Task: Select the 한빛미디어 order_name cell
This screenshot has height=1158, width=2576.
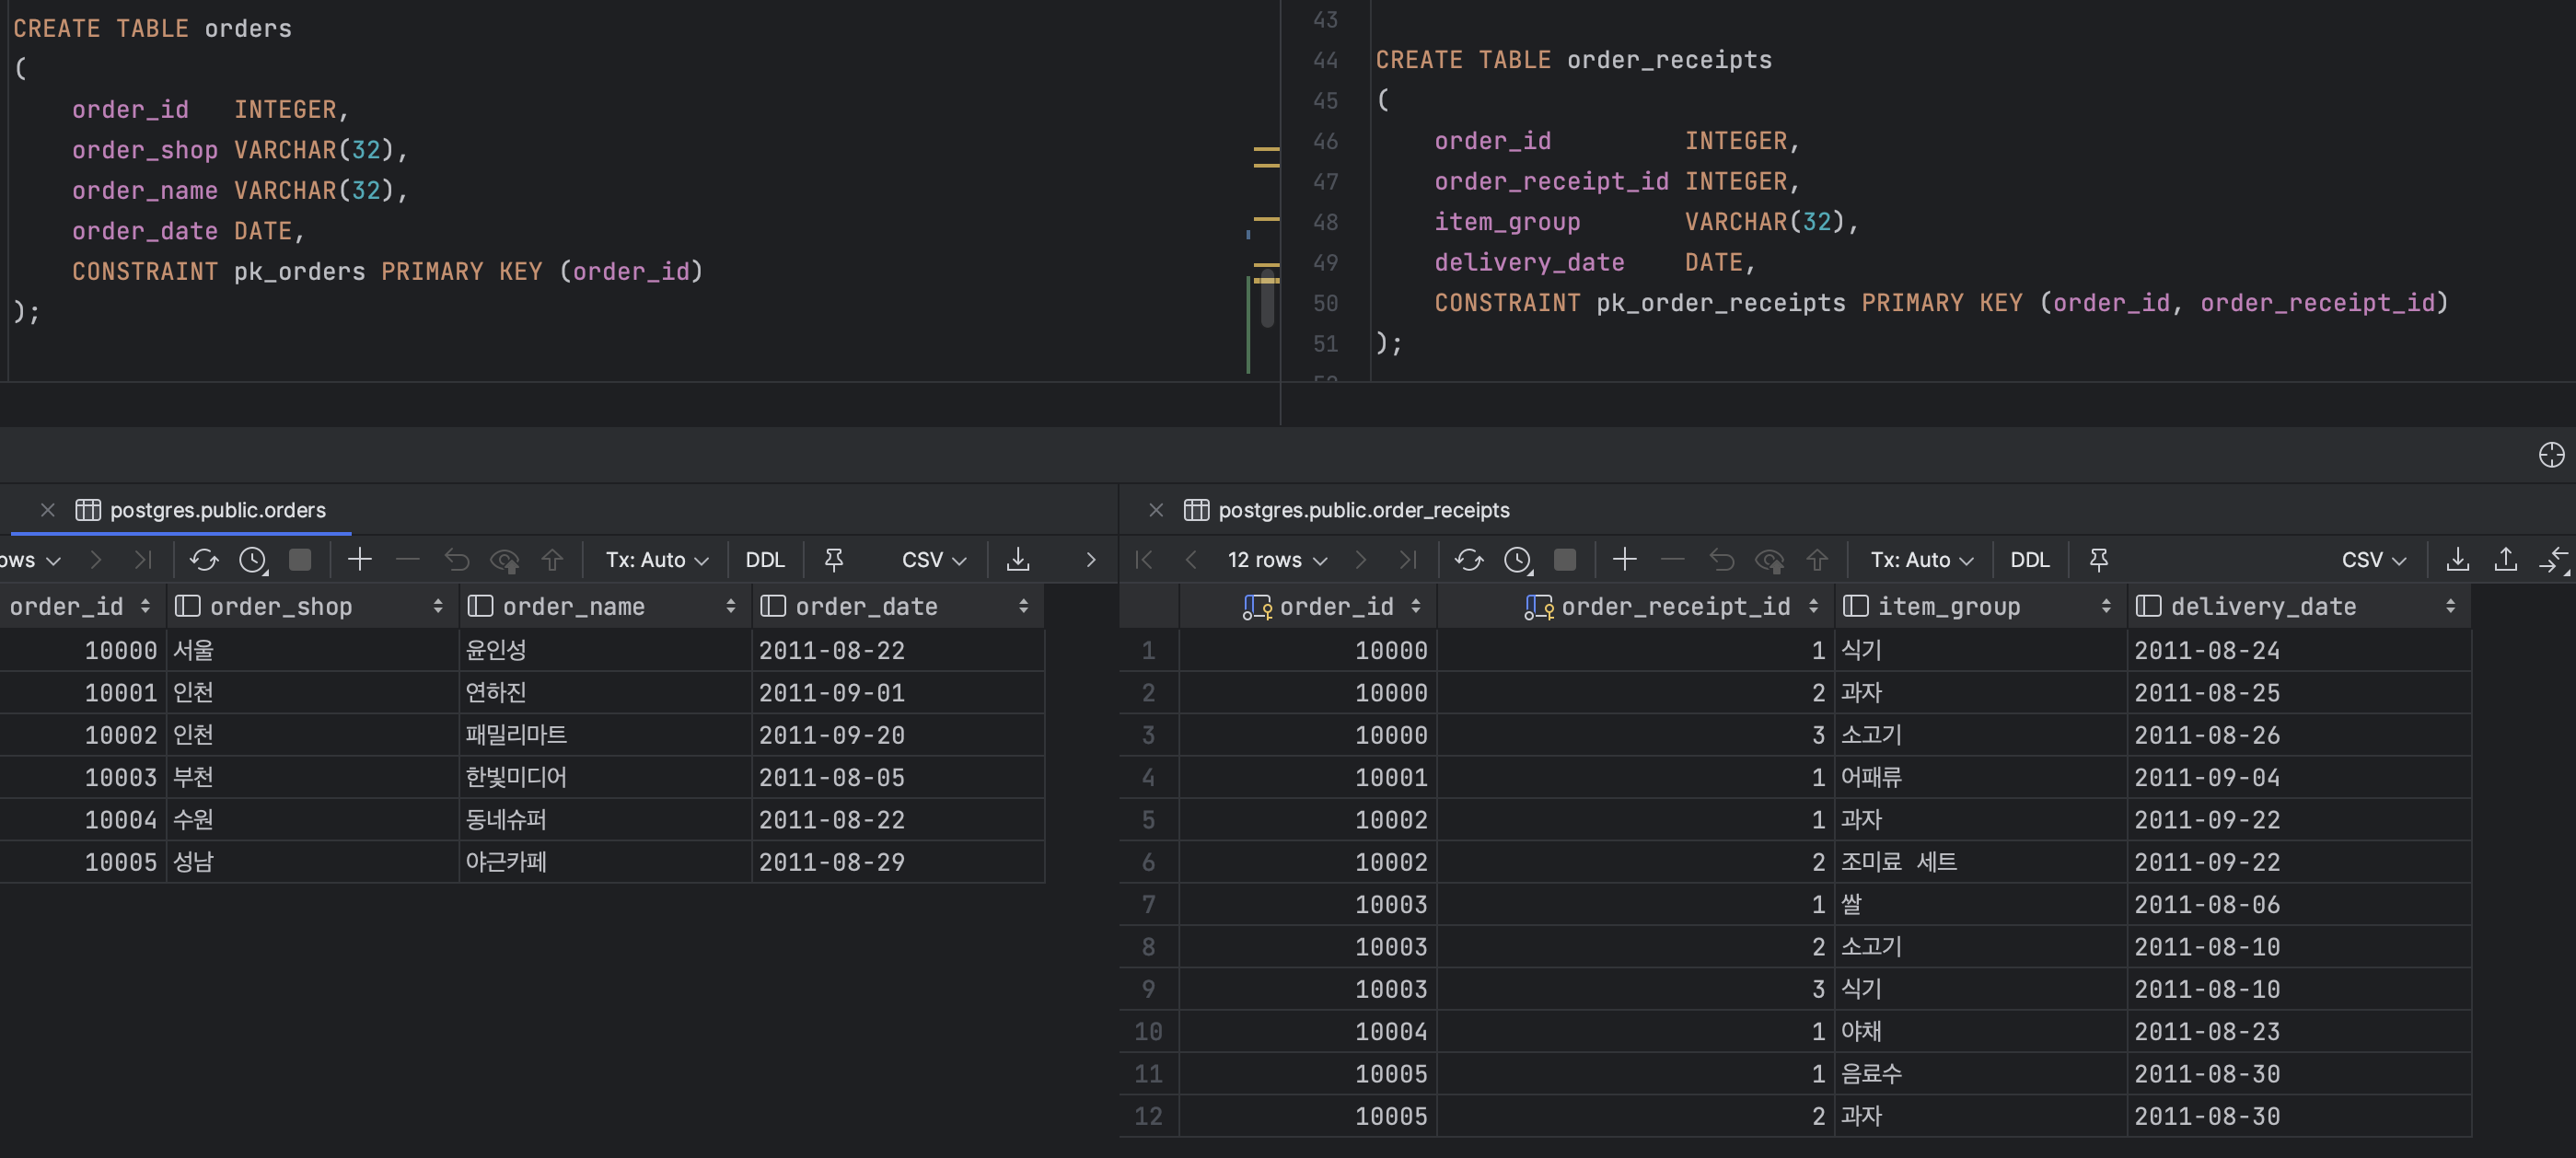Action: (605, 777)
